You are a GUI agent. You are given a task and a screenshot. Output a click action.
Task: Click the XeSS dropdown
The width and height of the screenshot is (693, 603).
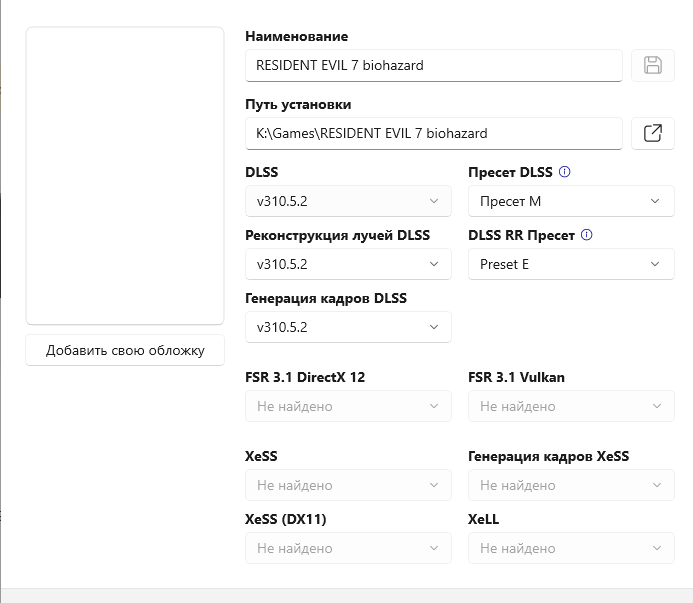347,485
